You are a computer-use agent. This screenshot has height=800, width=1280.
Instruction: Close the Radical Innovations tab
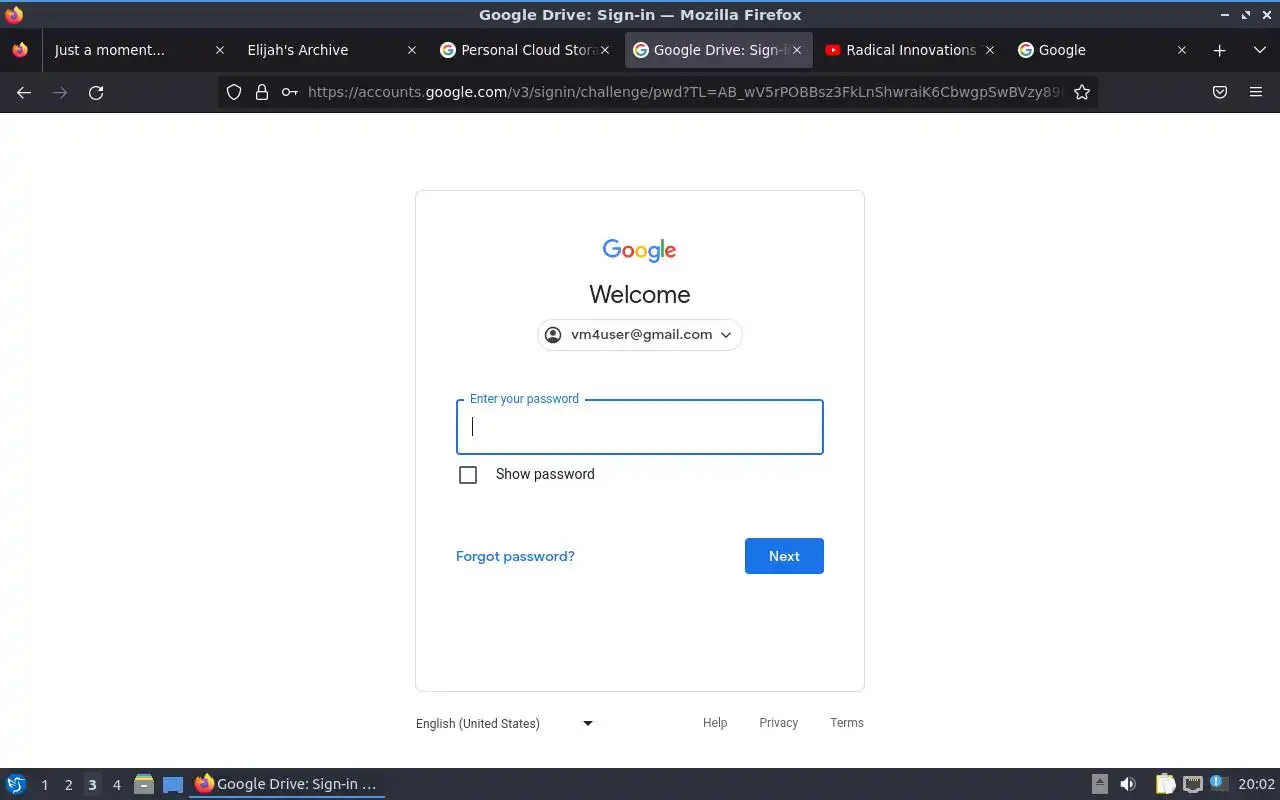pos(990,50)
